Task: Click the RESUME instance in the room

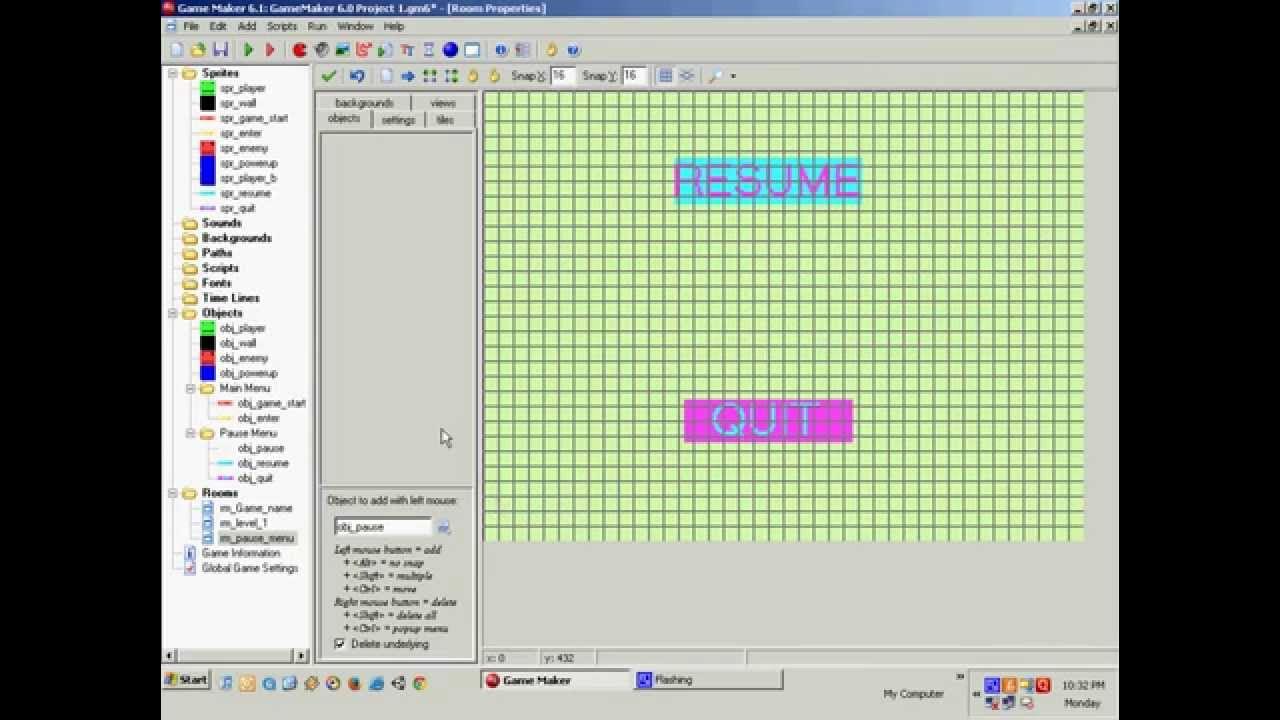Action: click(767, 182)
